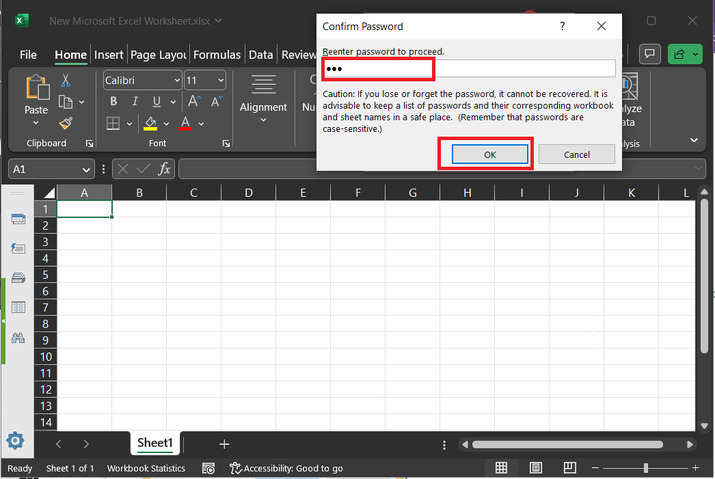Screen dimensions: 715x479
Task: Switch to Home tab
Action: coord(71,55)
